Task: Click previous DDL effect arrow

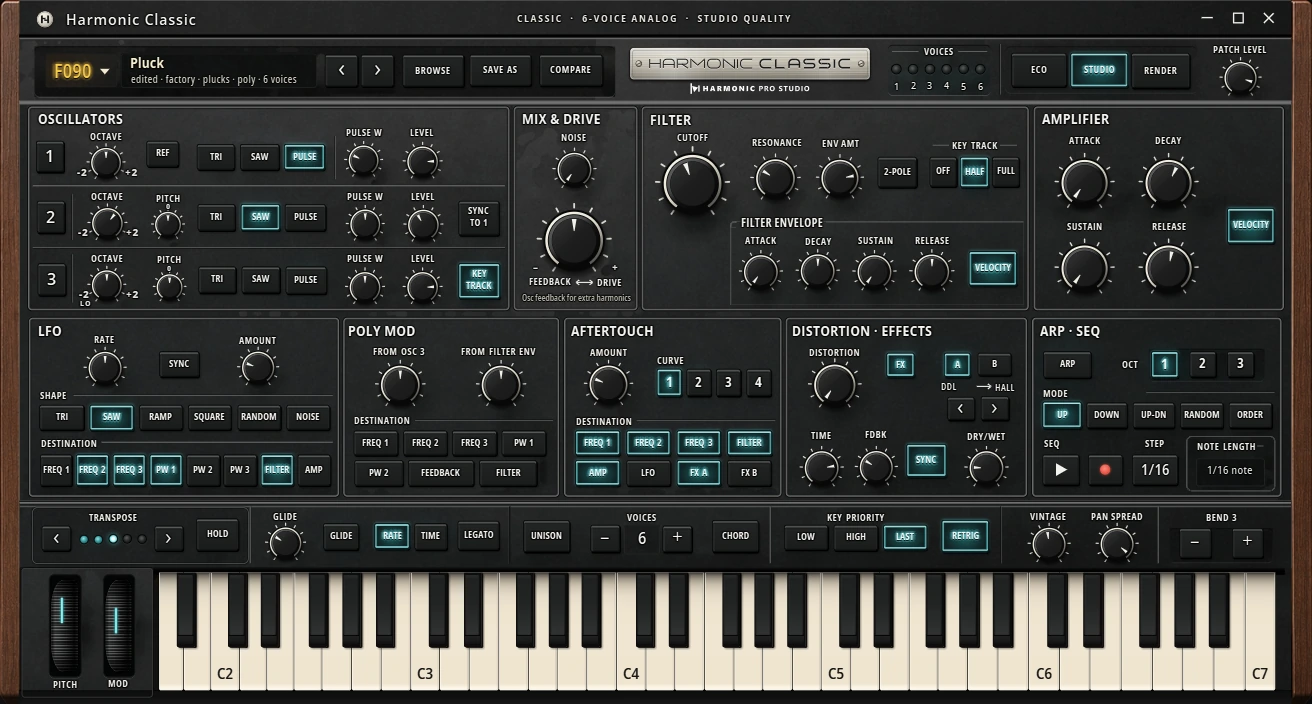Action: (x=960, y=408)
